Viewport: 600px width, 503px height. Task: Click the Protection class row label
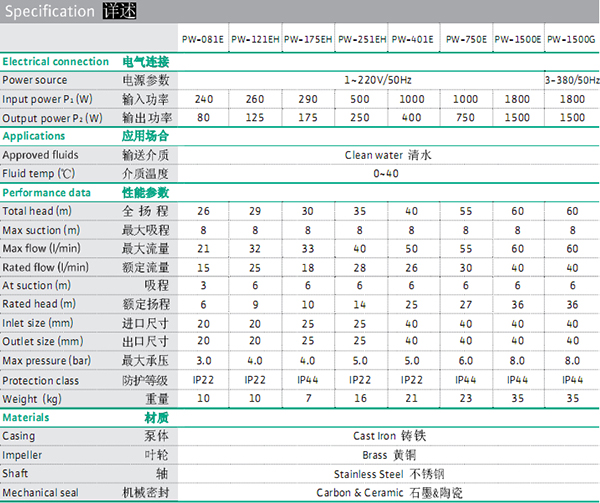click(40, 380)
